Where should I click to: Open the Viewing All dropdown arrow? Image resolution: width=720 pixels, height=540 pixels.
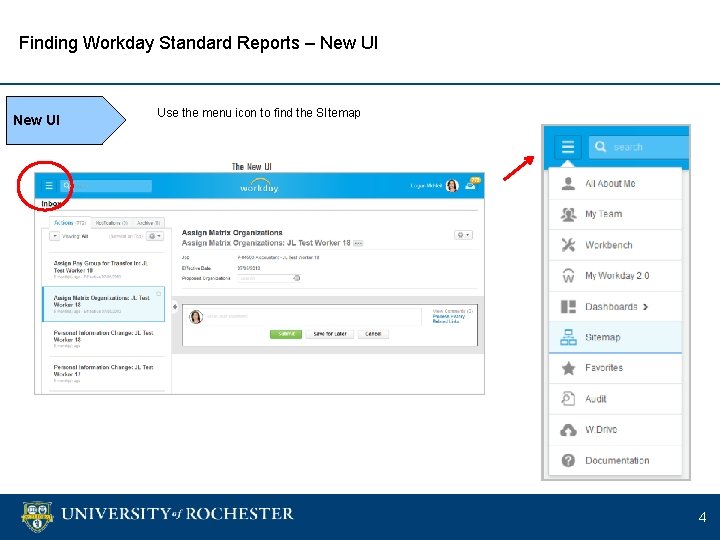55,236
